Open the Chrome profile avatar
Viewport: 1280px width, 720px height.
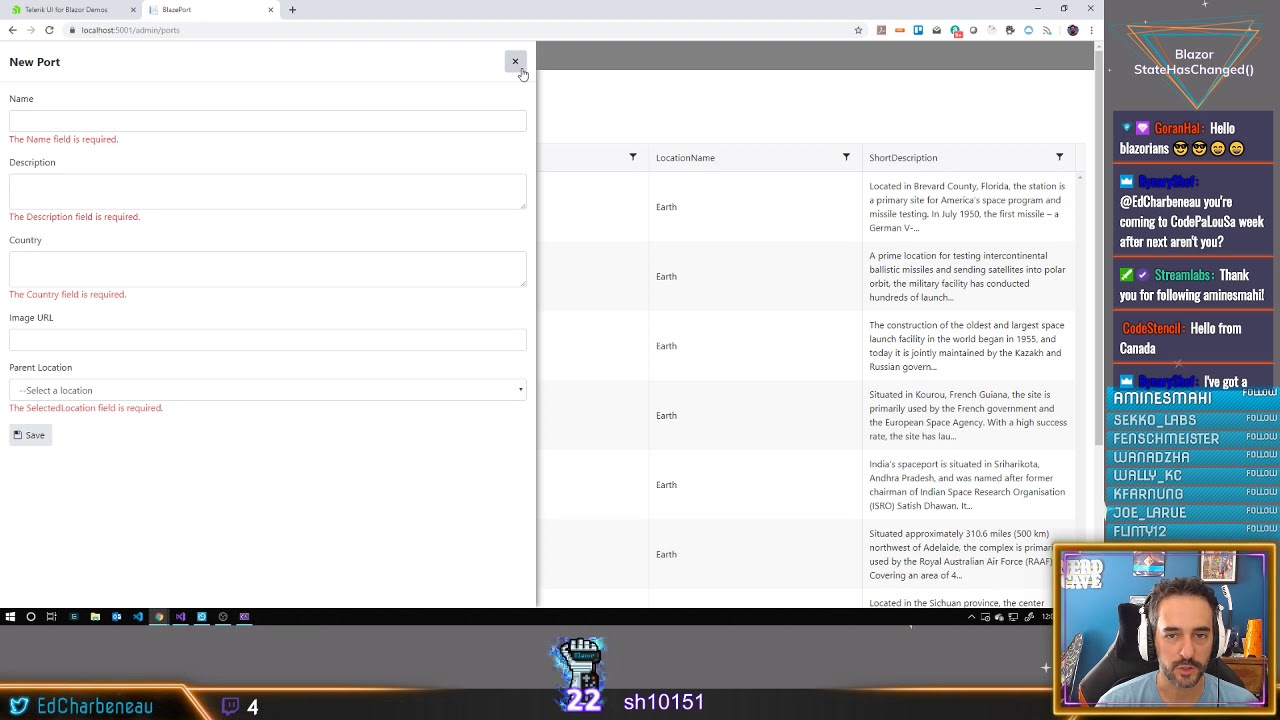[x=1073, y=30]
